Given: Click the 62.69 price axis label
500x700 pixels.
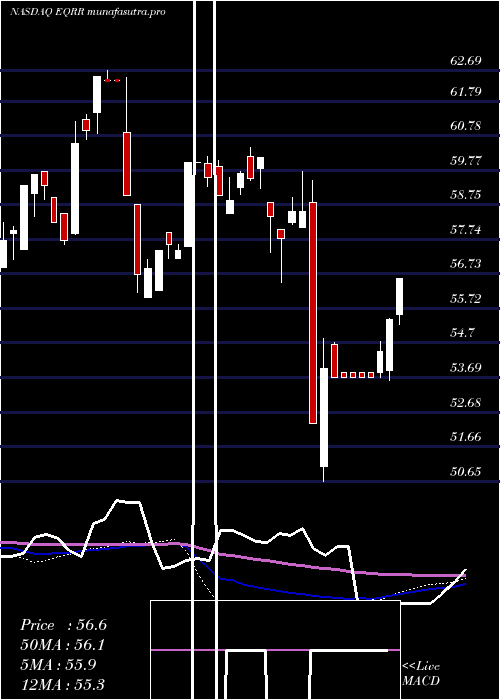Looking at the screenshot, I should click(x=466, y=61).
